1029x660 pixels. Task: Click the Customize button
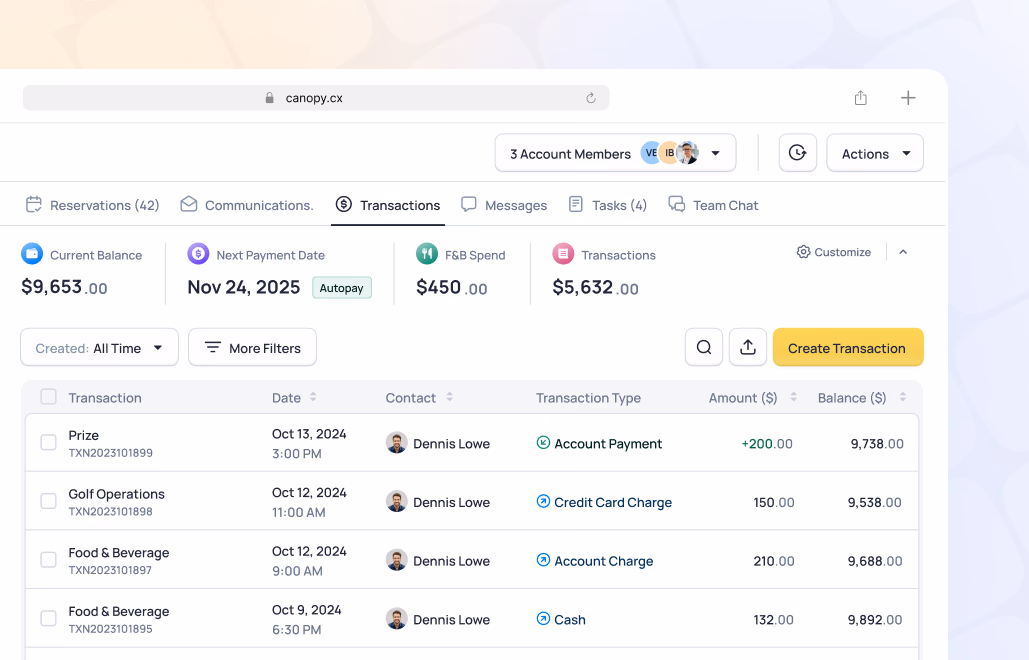point(833,252)
